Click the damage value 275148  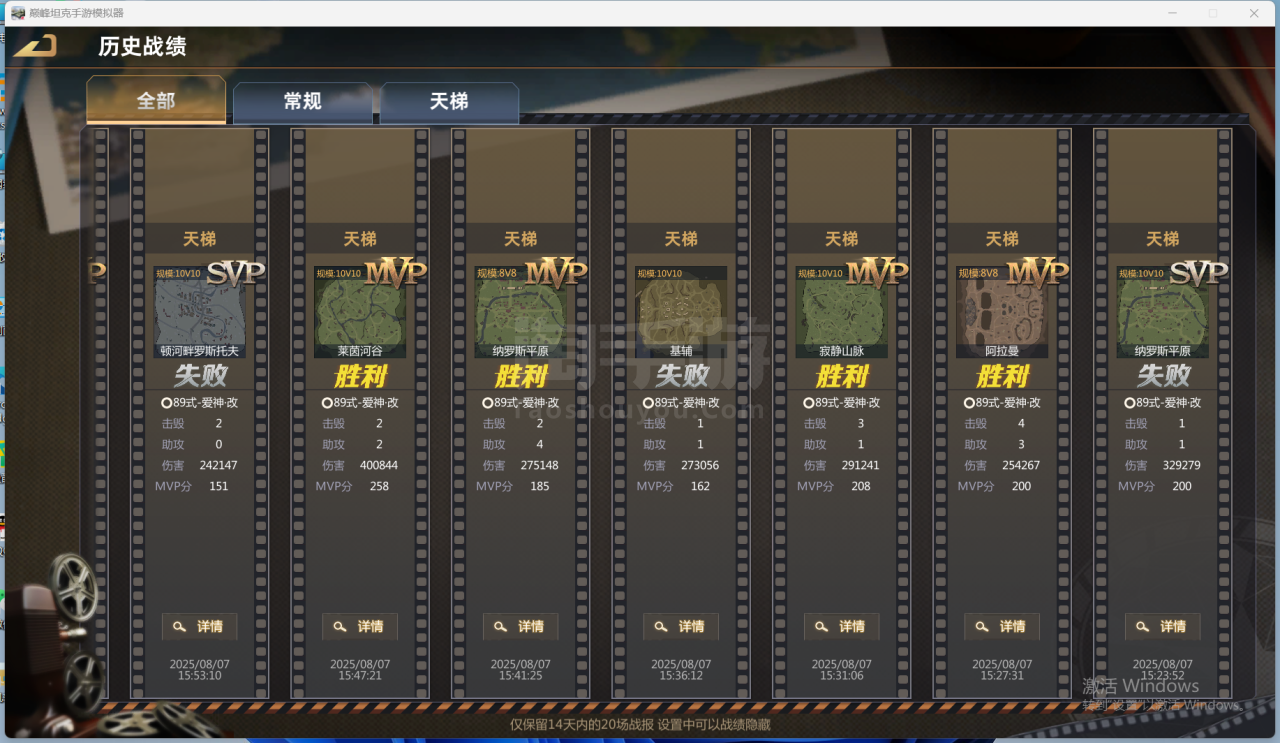539,465
